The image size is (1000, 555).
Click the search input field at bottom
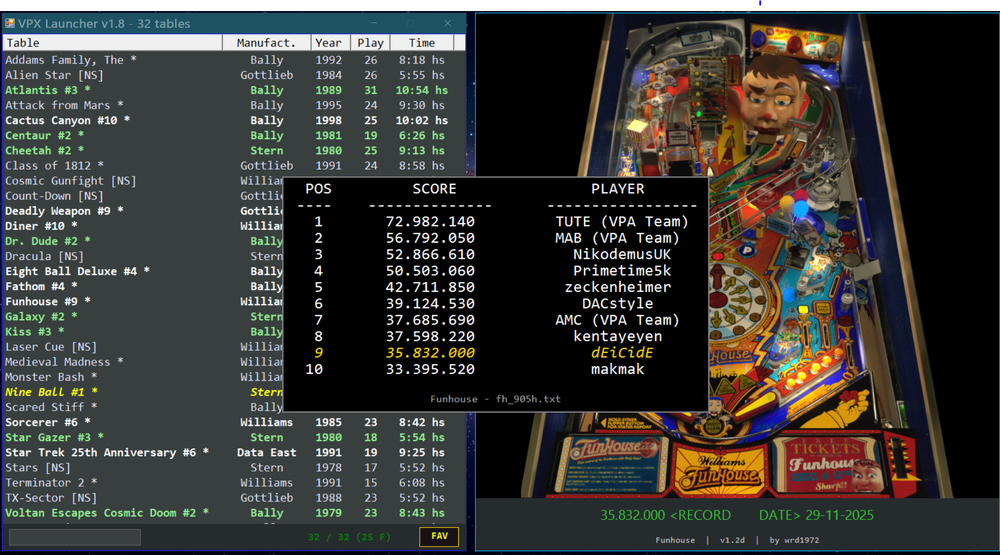point(75,537)
